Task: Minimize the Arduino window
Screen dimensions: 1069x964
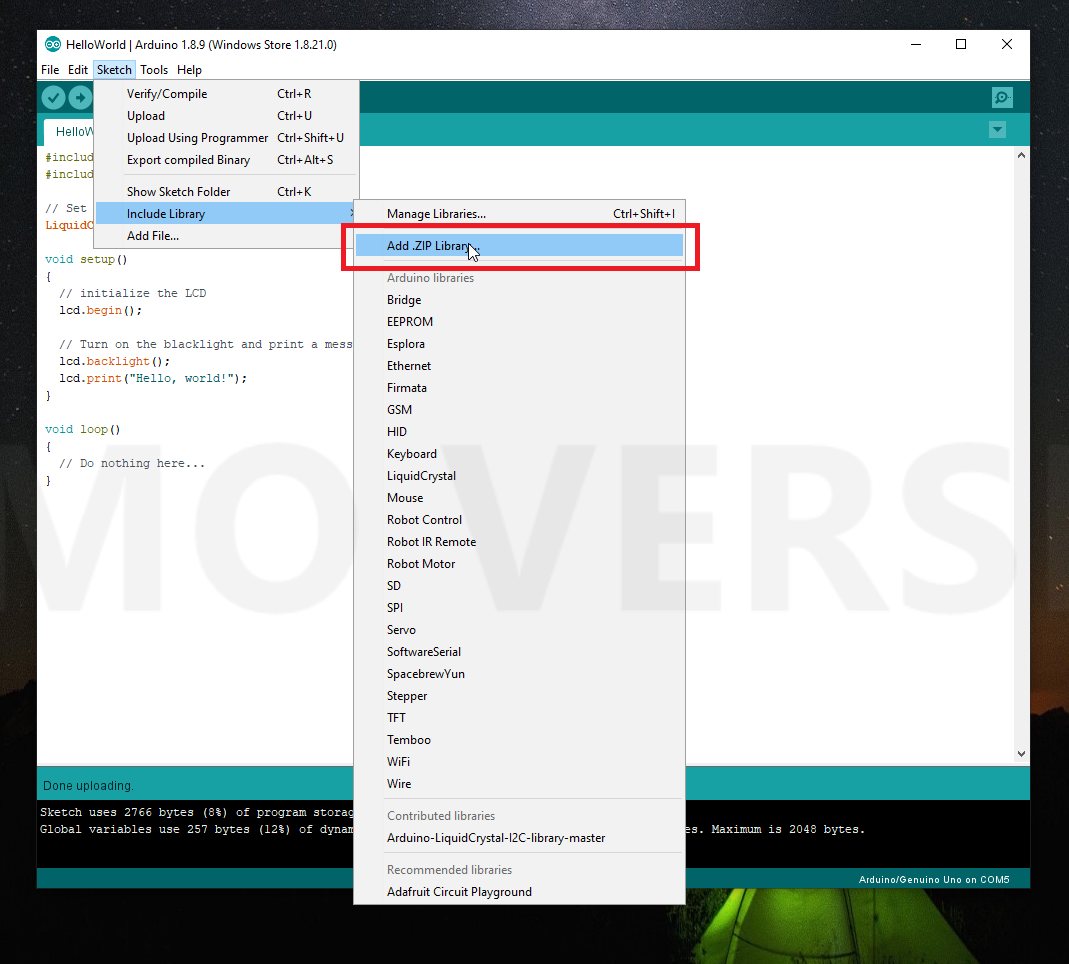Action: click(916, 44)
